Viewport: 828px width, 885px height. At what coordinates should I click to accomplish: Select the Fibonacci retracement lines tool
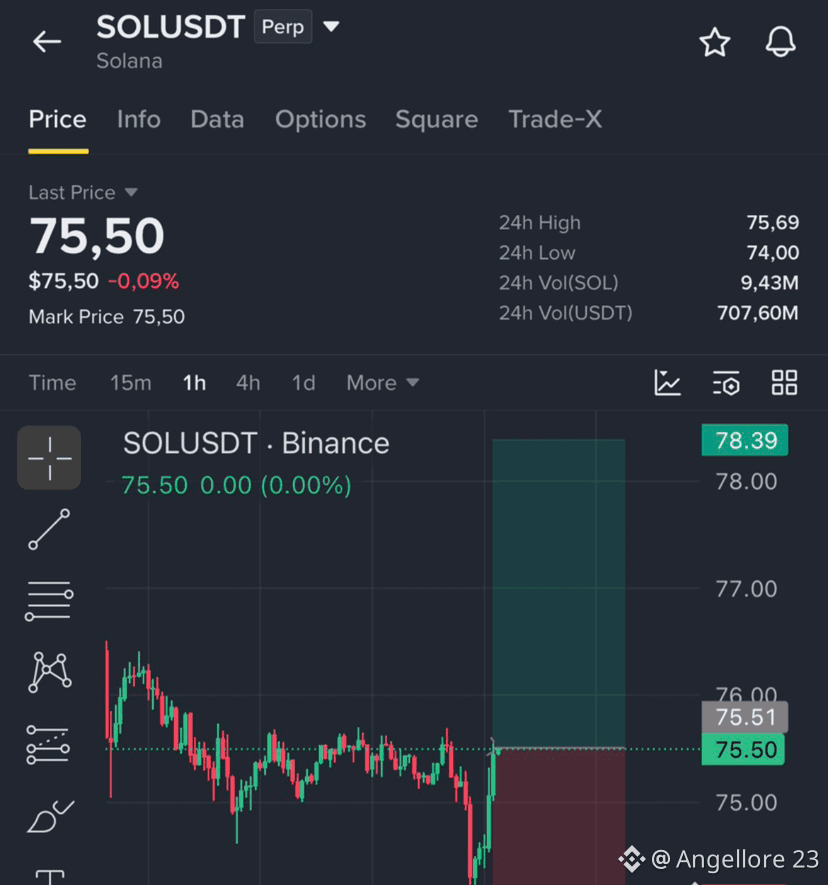pyautogui.click(x=48, y=745)
